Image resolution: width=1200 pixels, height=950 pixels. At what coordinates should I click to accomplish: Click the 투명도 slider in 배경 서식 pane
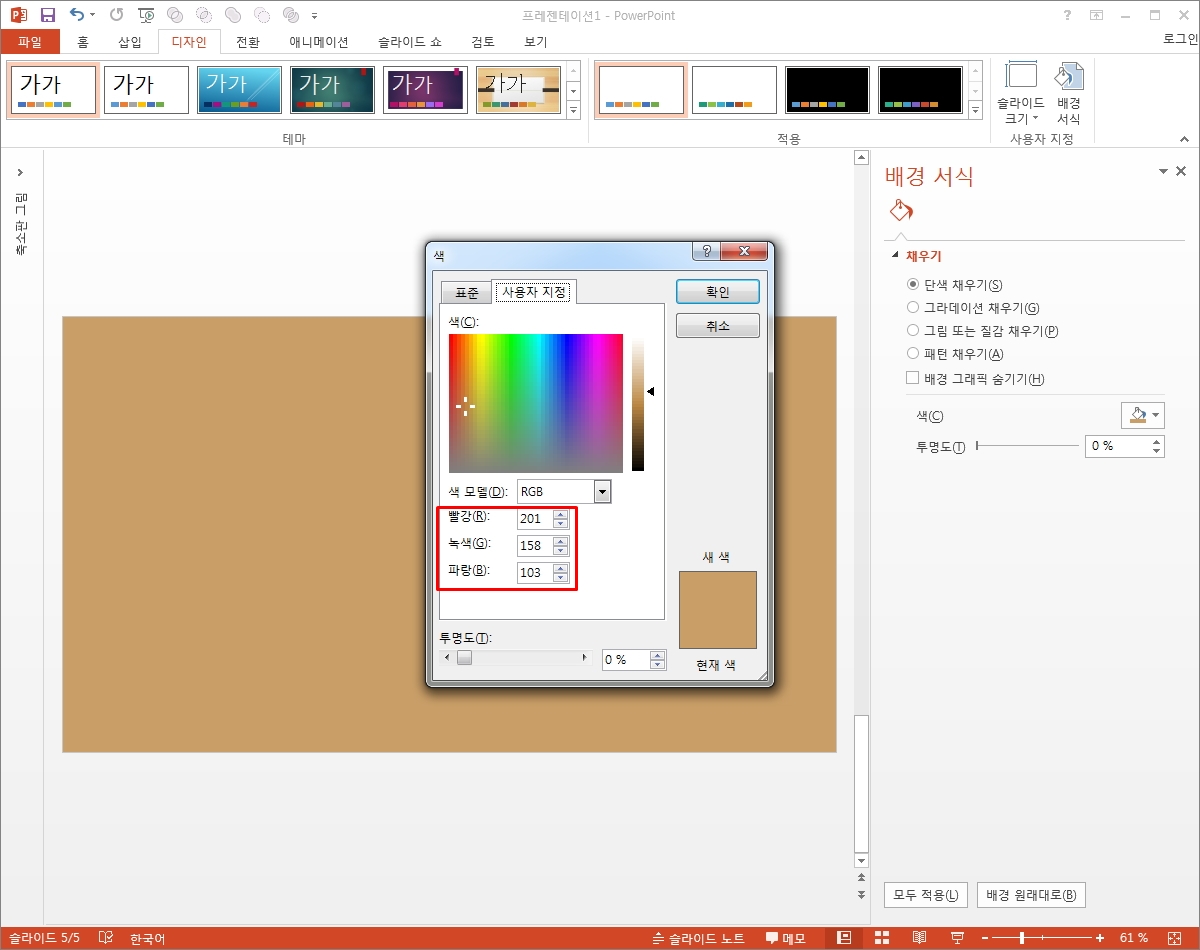coord(1027,446)
